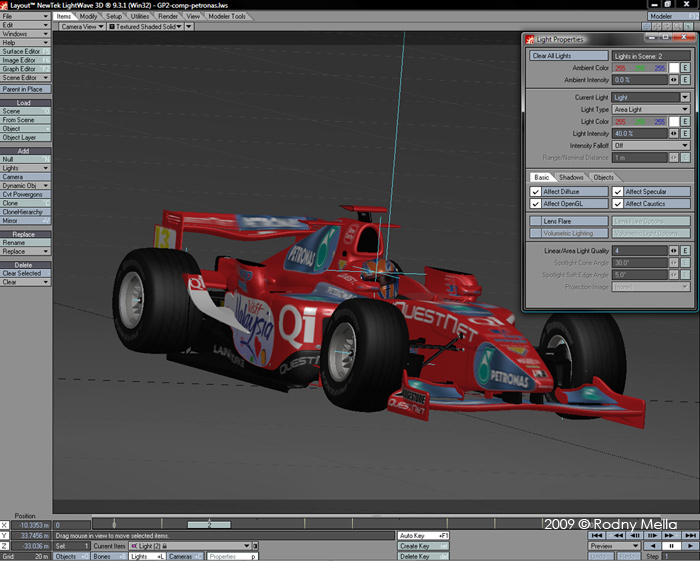
Task: Click the Ambient Color envelope E button
Action: [x=686, y=68]
